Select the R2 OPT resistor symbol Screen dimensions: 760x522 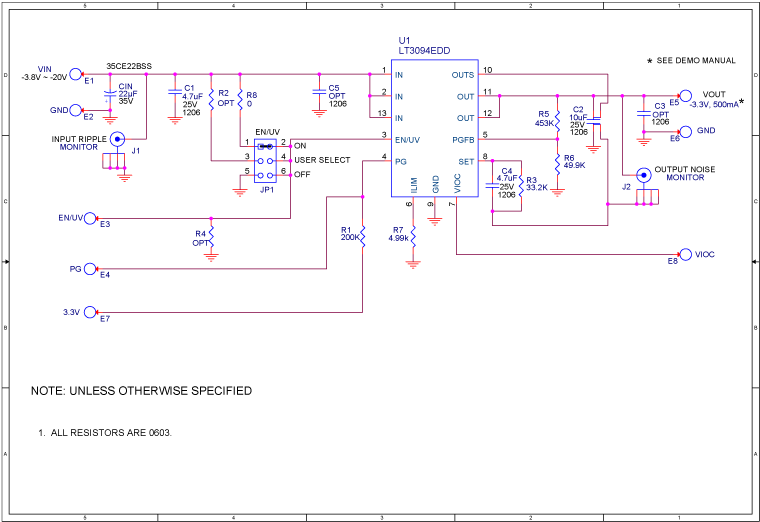click(211, 99)
